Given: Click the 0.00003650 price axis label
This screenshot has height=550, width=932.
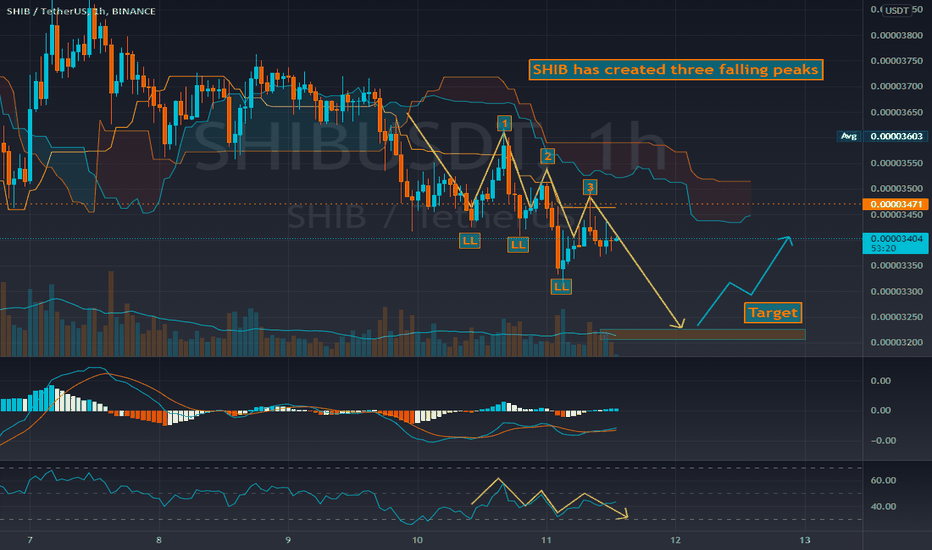Looking at the screenshot, I should click(896, 112).
